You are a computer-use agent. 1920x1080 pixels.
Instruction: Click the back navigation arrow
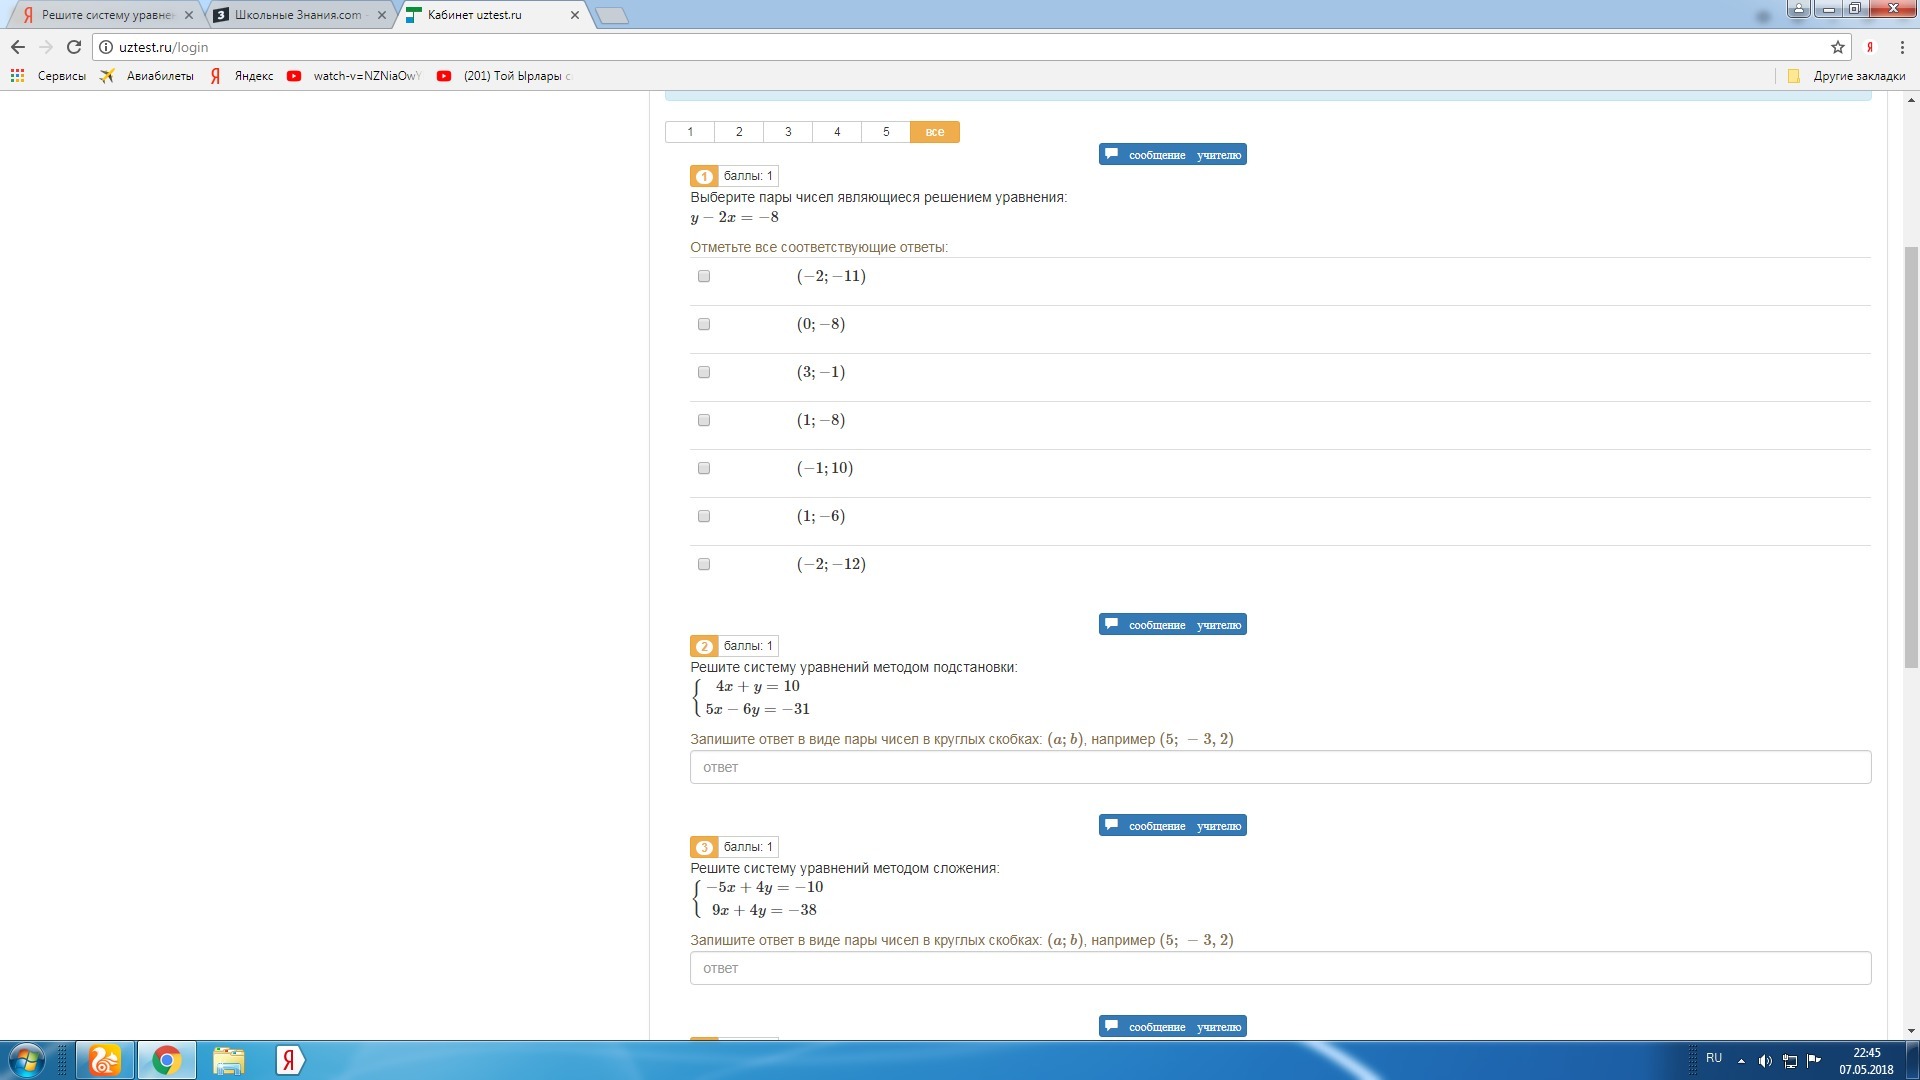tap(18, 47)
